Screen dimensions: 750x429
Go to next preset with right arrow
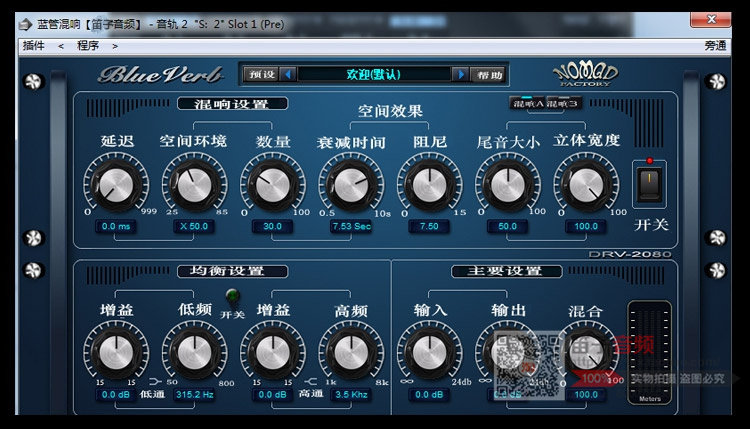tap(461, 75)
